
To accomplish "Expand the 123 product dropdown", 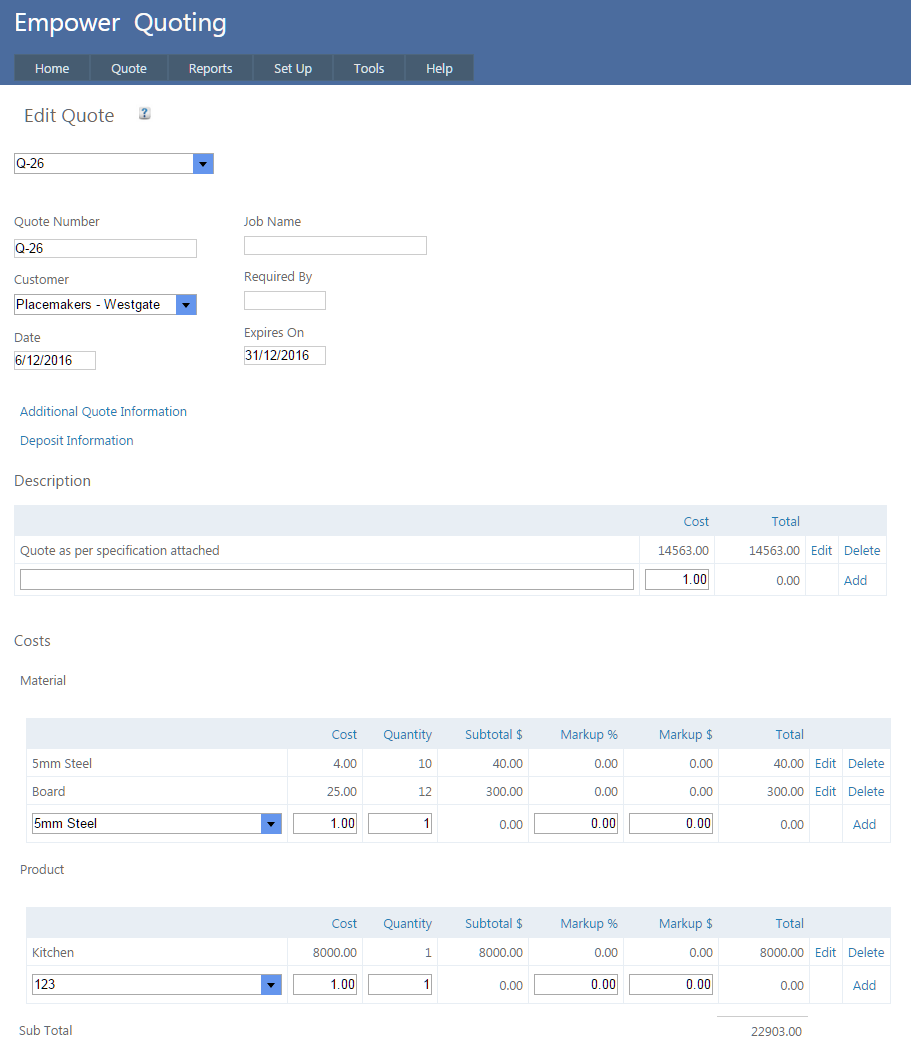I will [270, 985].
